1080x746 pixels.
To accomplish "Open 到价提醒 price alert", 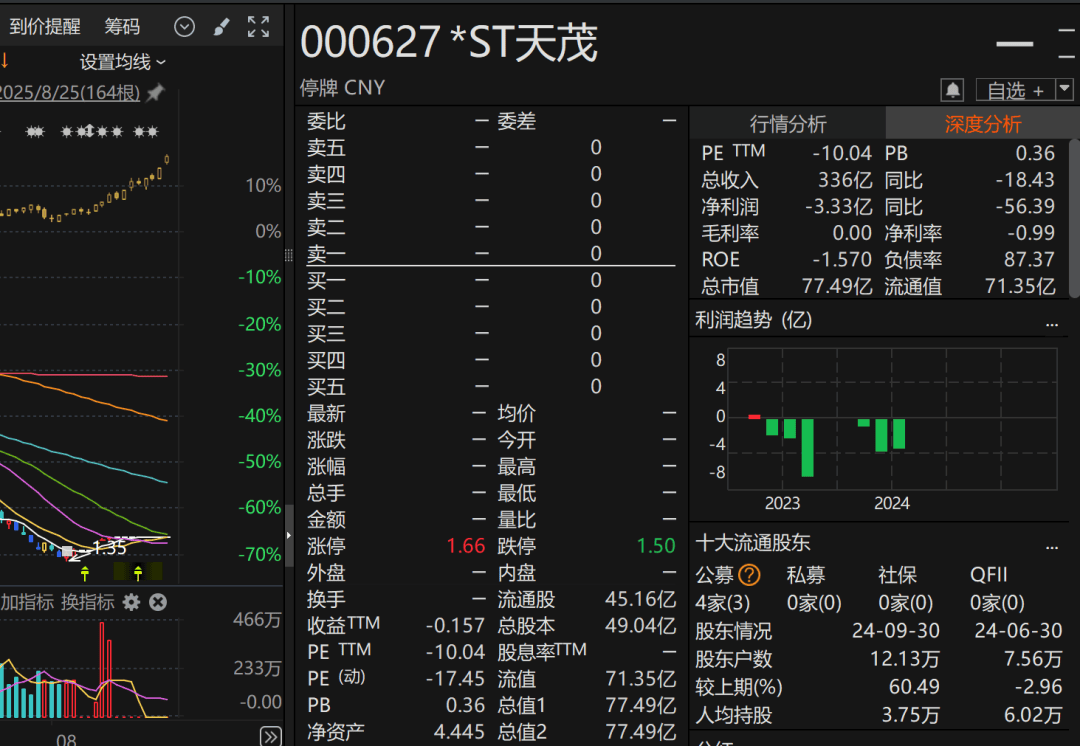I will [x=45, y=27].
